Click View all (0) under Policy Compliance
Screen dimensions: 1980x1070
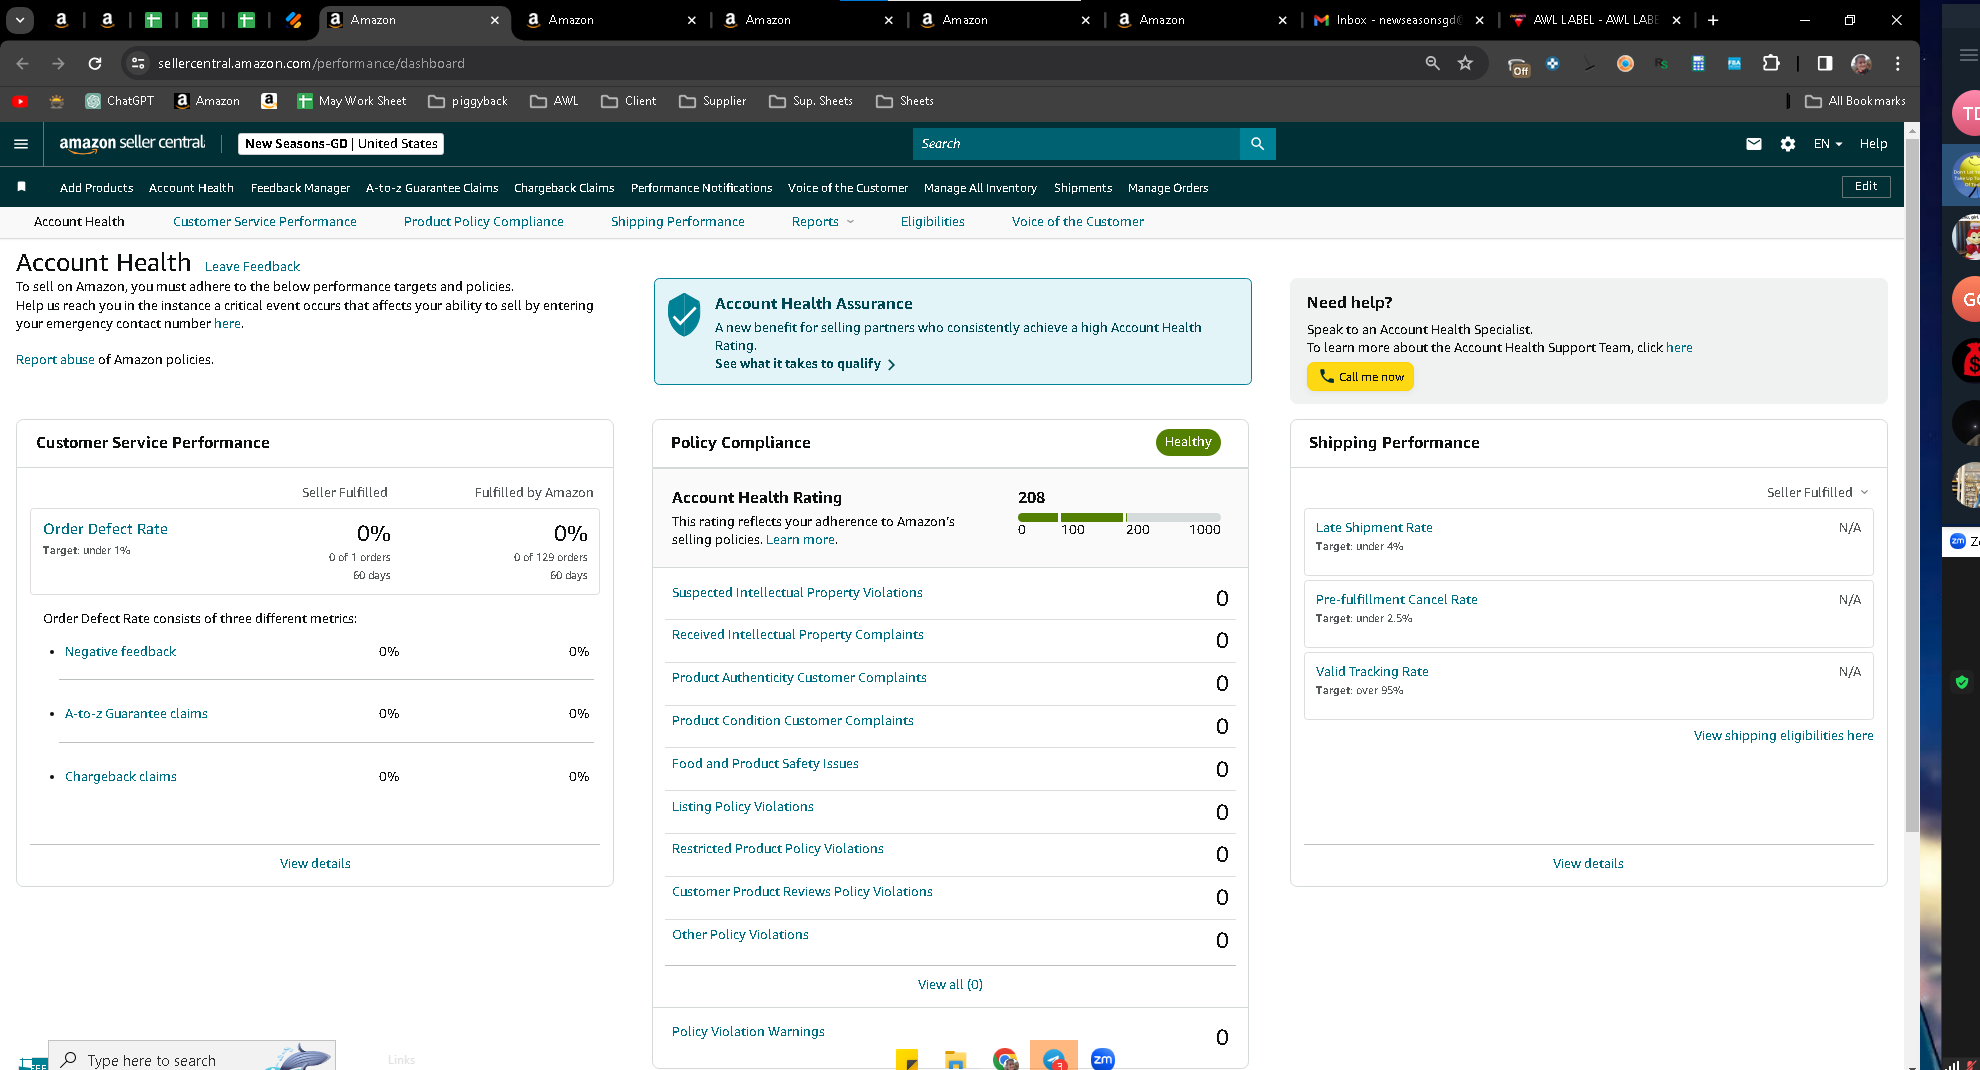(x=950, y=985)
